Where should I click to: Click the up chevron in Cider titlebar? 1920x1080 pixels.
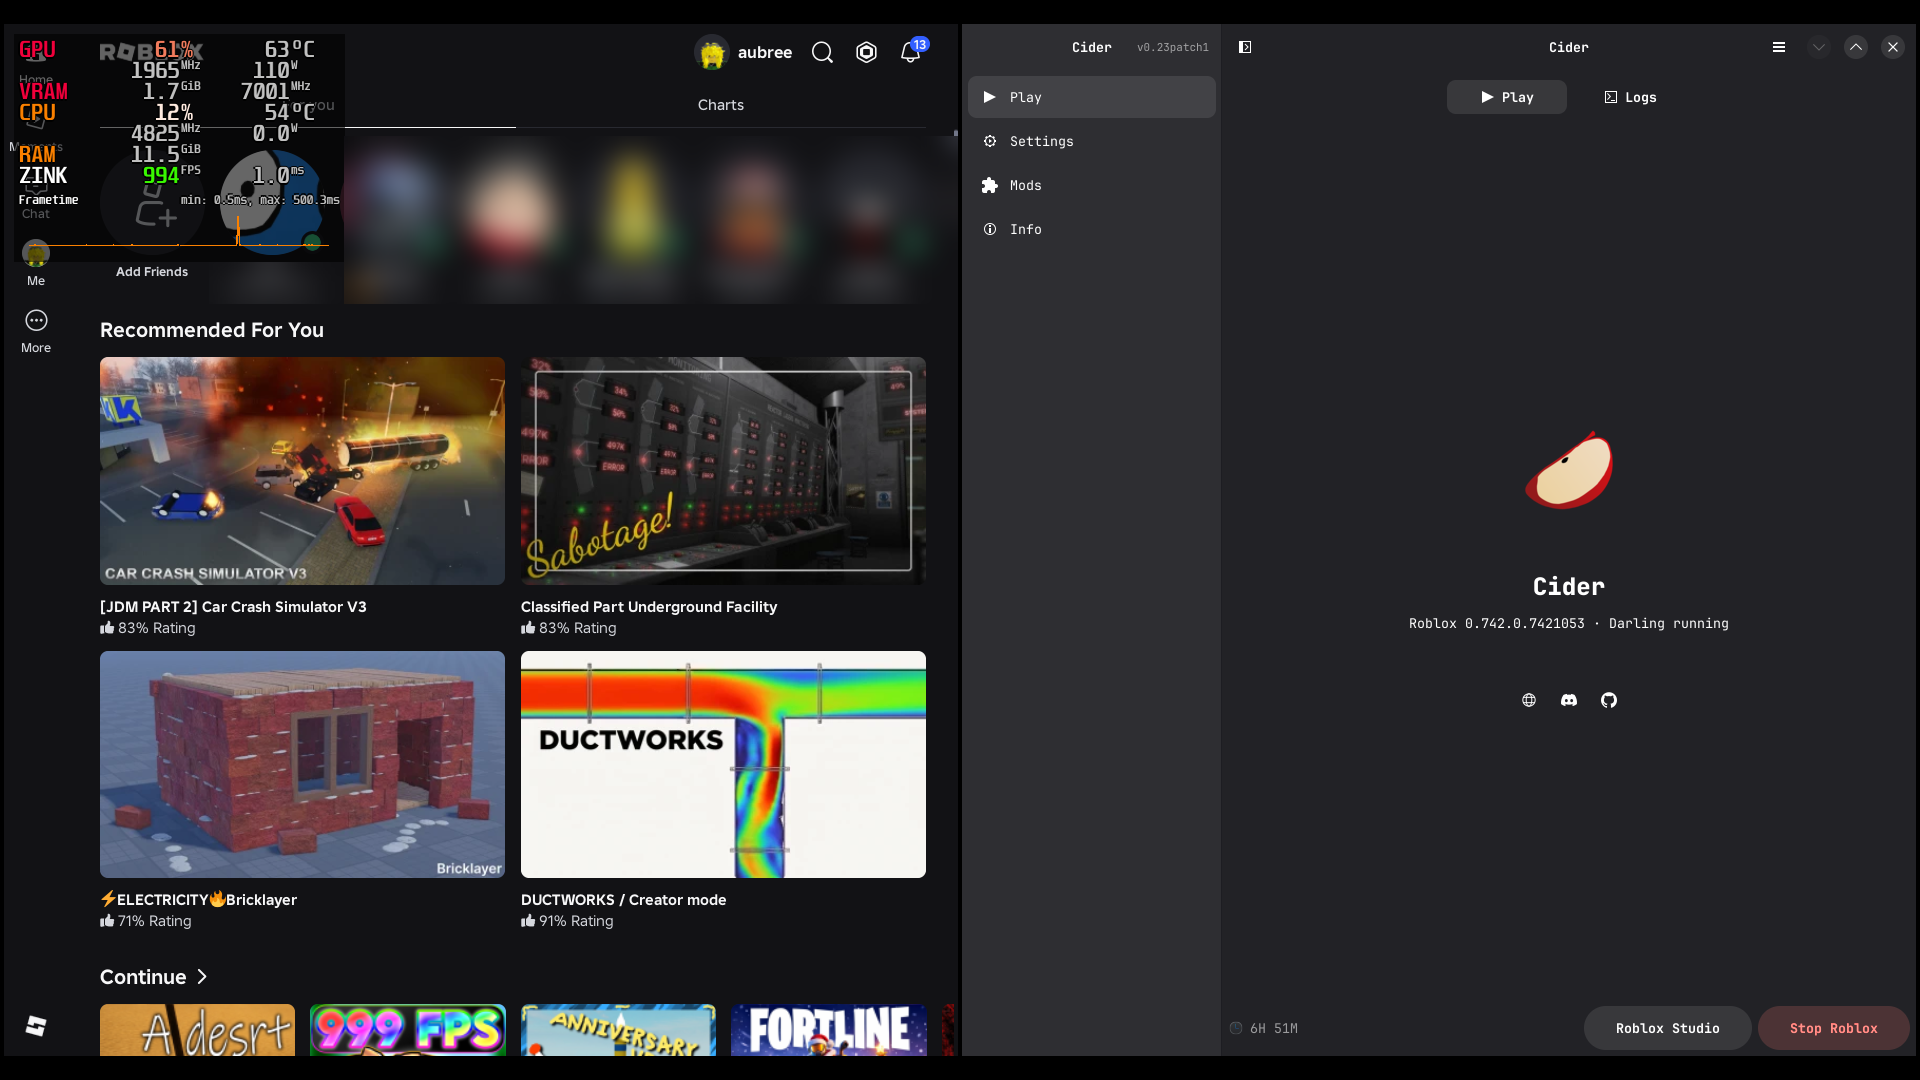point(1856,47)
